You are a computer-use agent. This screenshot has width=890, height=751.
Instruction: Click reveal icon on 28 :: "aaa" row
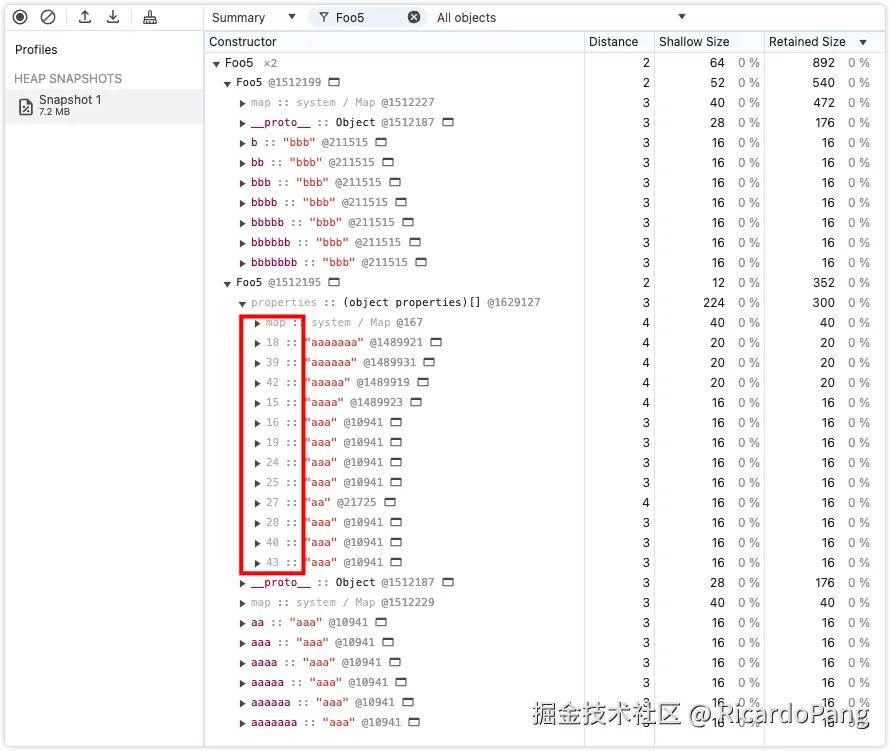396,522
